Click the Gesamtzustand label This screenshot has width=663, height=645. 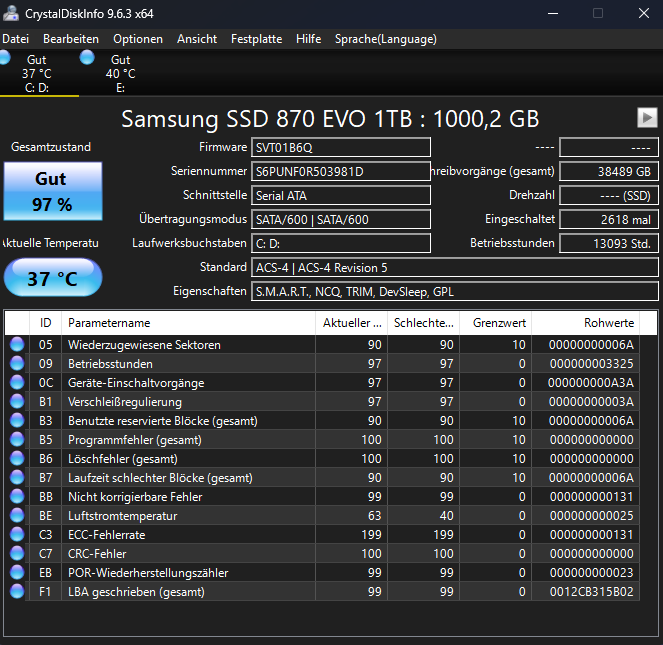[x=51, y=147]
